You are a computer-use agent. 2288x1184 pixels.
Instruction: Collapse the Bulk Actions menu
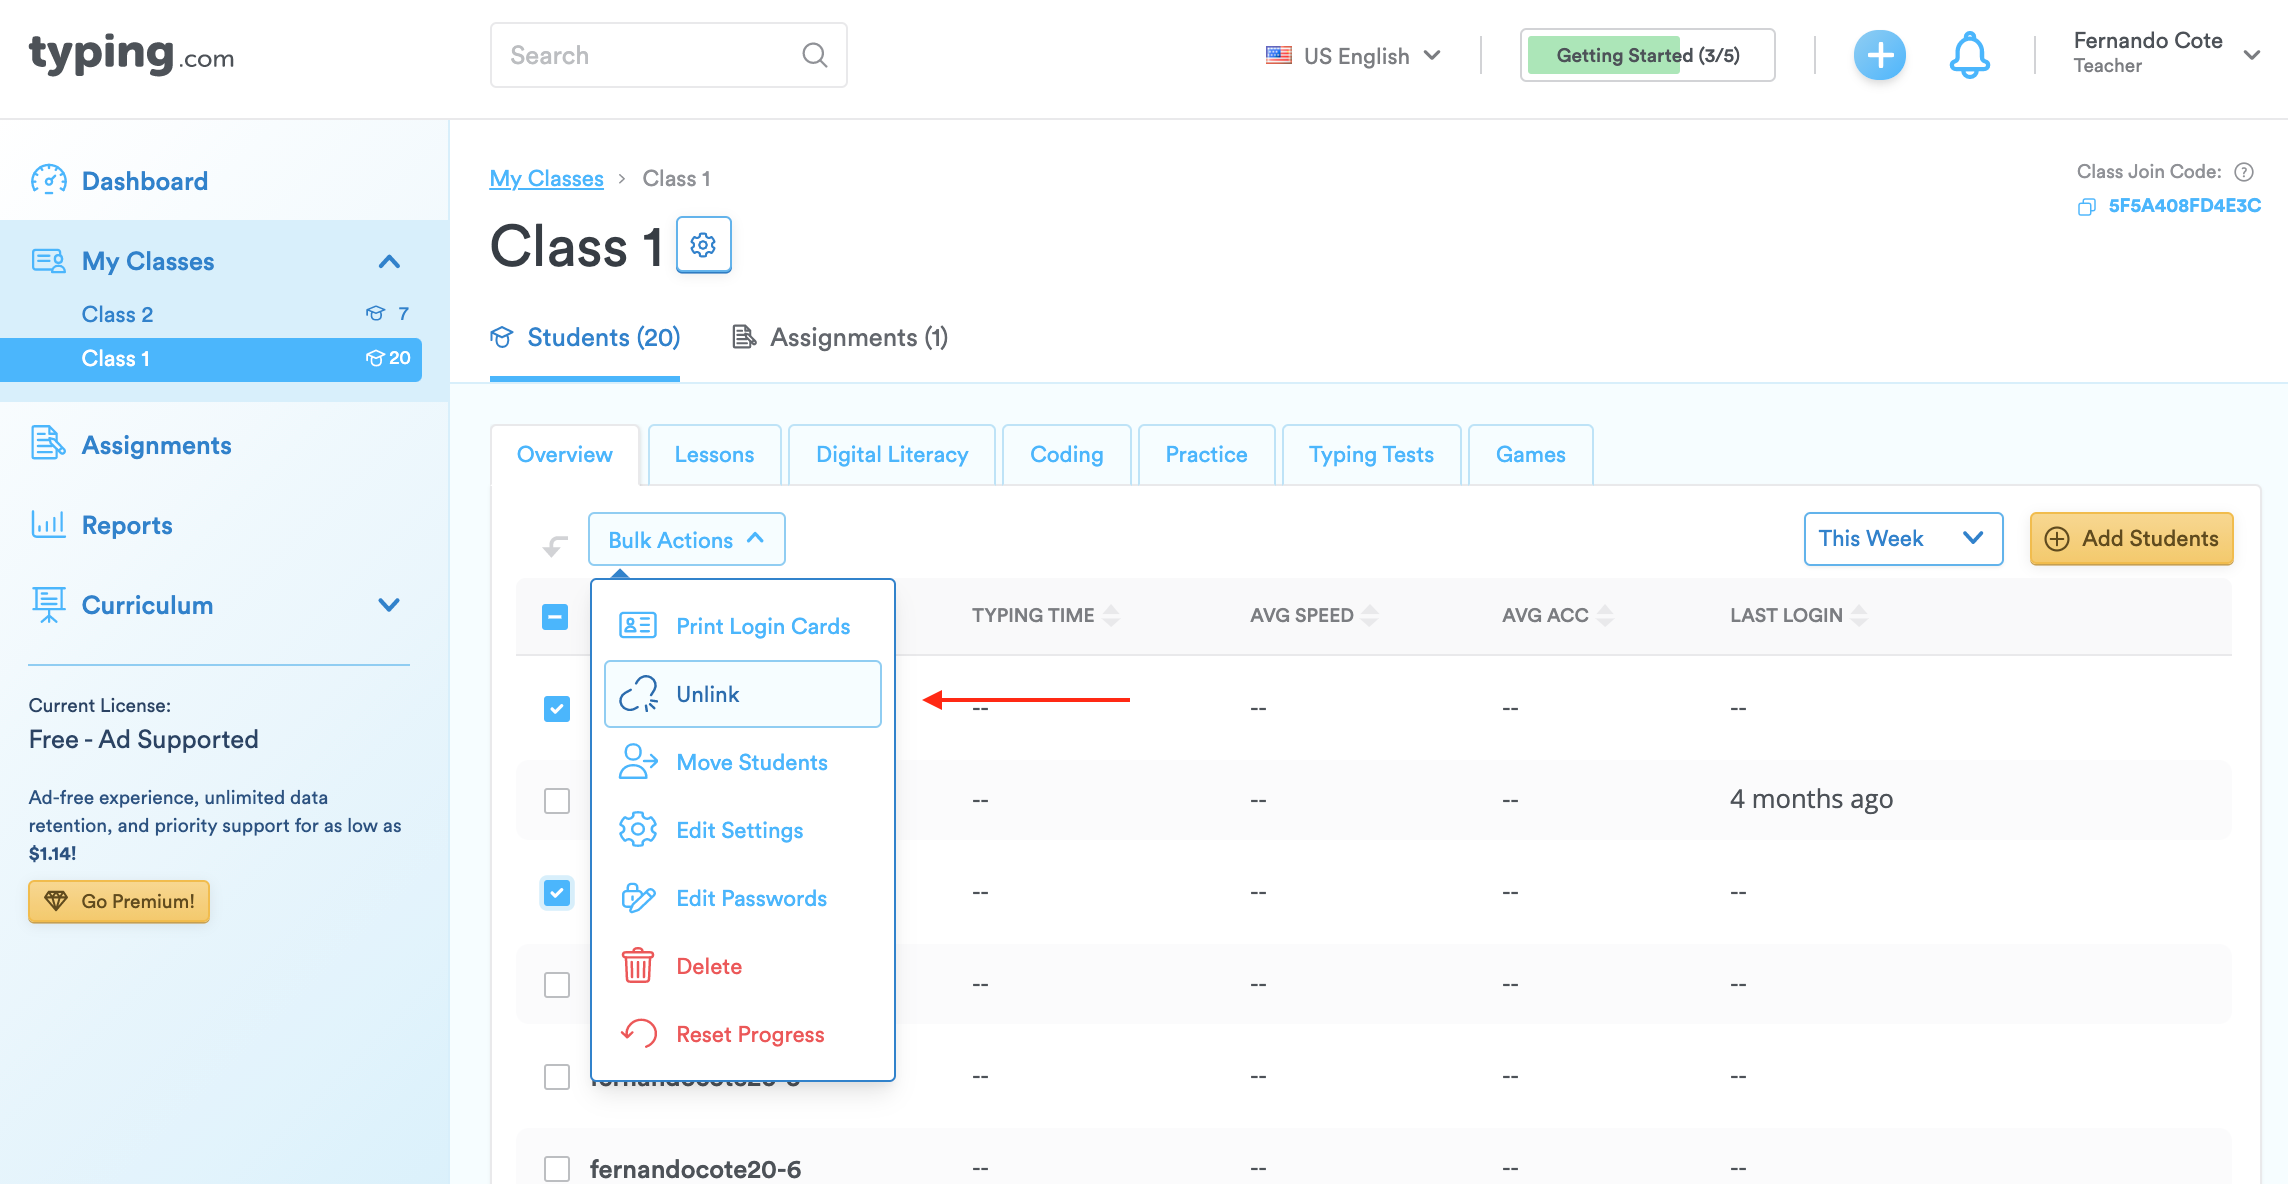686,539
